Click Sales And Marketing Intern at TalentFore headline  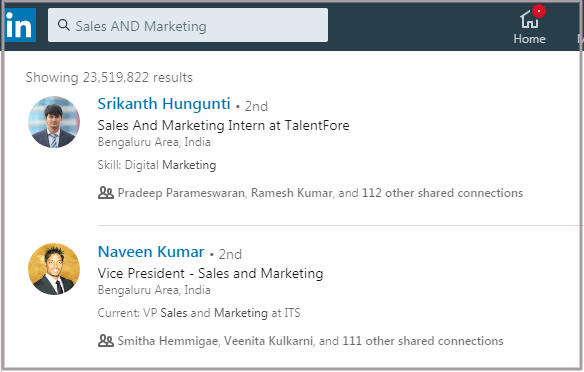click(223, 125)
